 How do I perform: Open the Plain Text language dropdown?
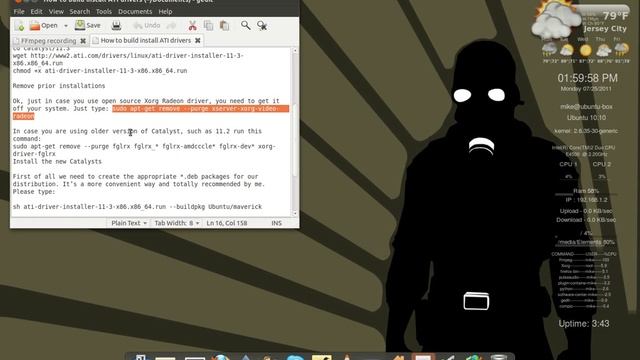(129, 223)
